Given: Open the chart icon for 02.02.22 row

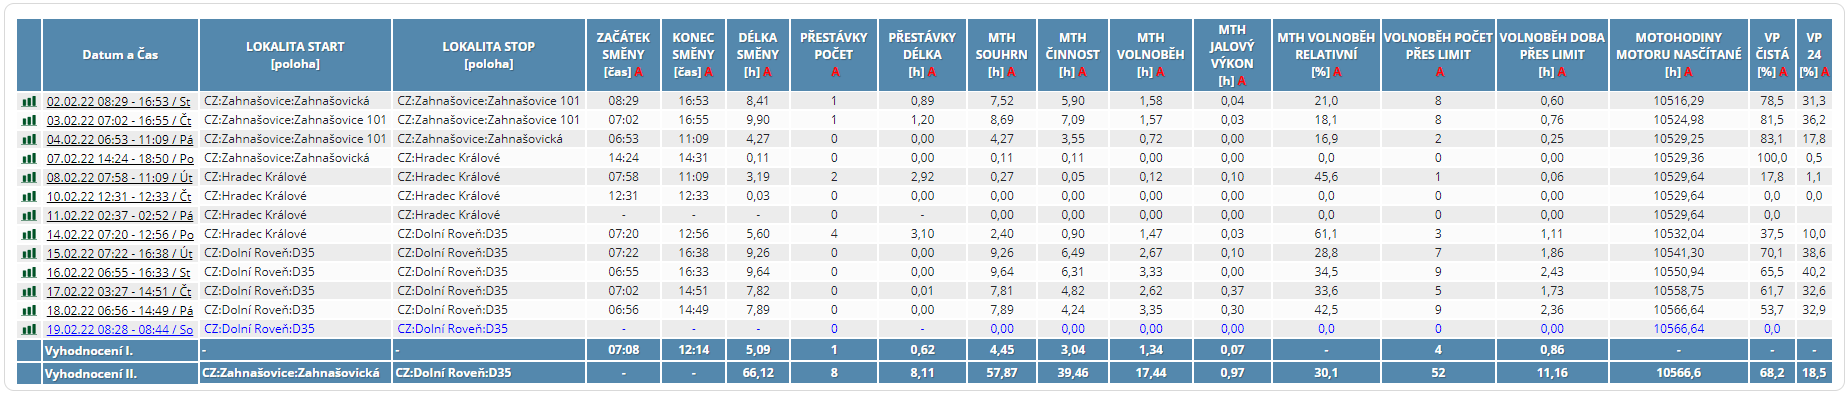Looking at the screenshot, I should pos(29,101).
